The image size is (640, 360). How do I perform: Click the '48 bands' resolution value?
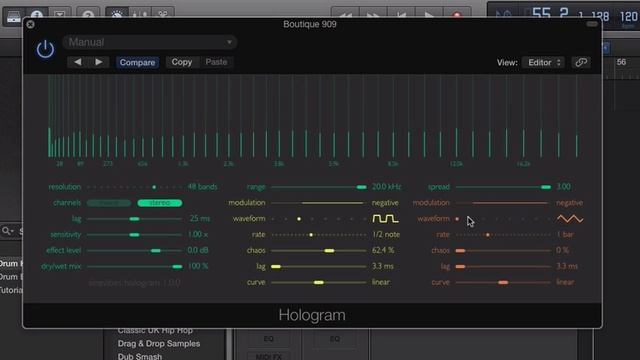coord(202,187)
